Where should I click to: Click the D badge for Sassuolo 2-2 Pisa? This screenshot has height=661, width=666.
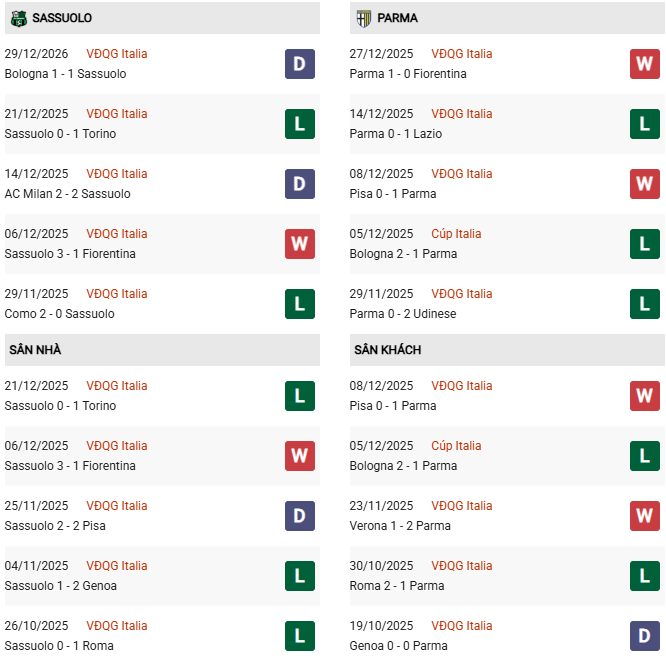coord(300,516)
